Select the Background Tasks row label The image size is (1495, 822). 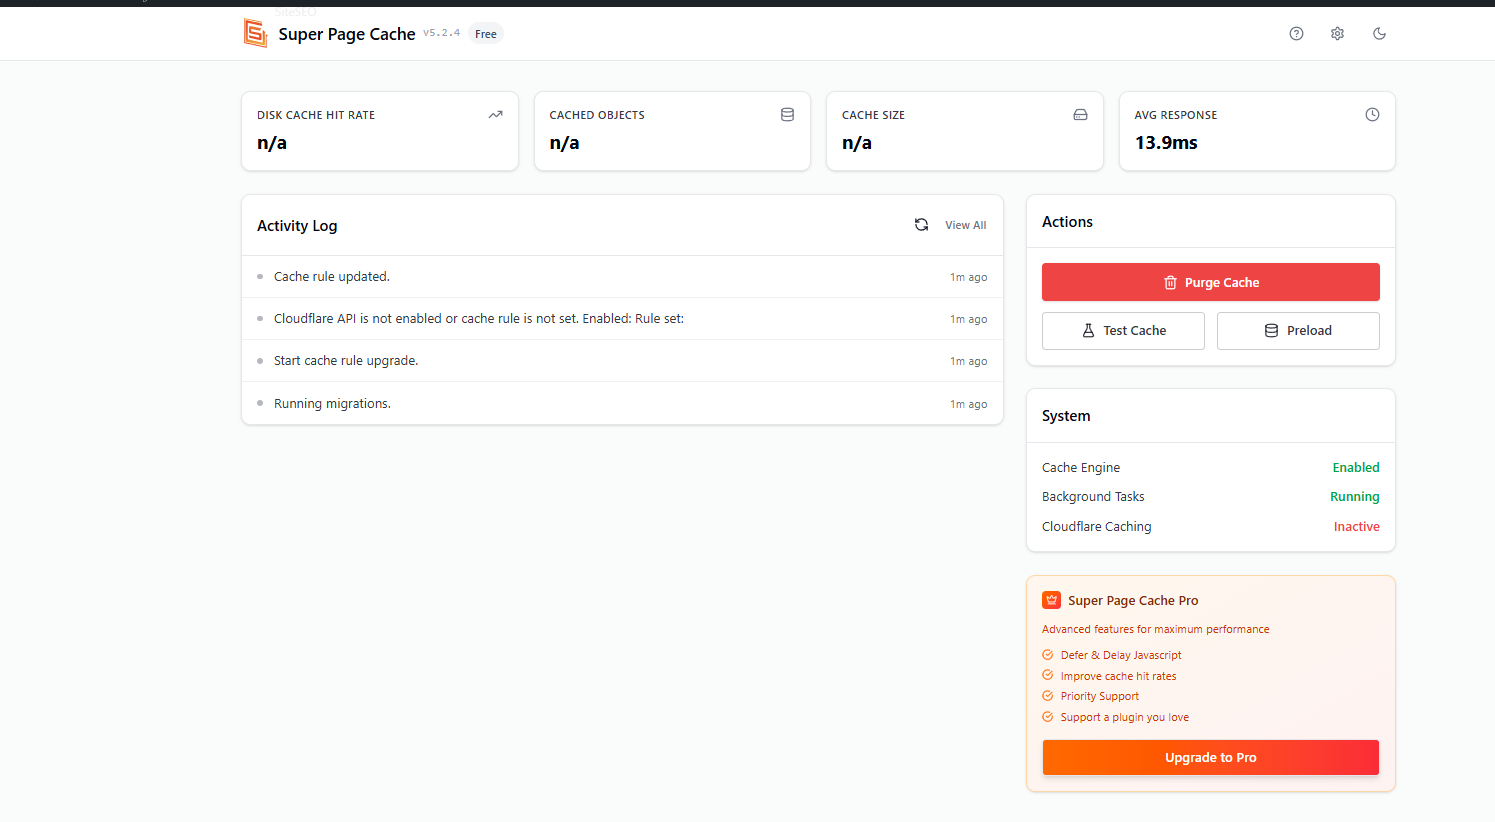pyautogui.click(x=1093, y=497)
